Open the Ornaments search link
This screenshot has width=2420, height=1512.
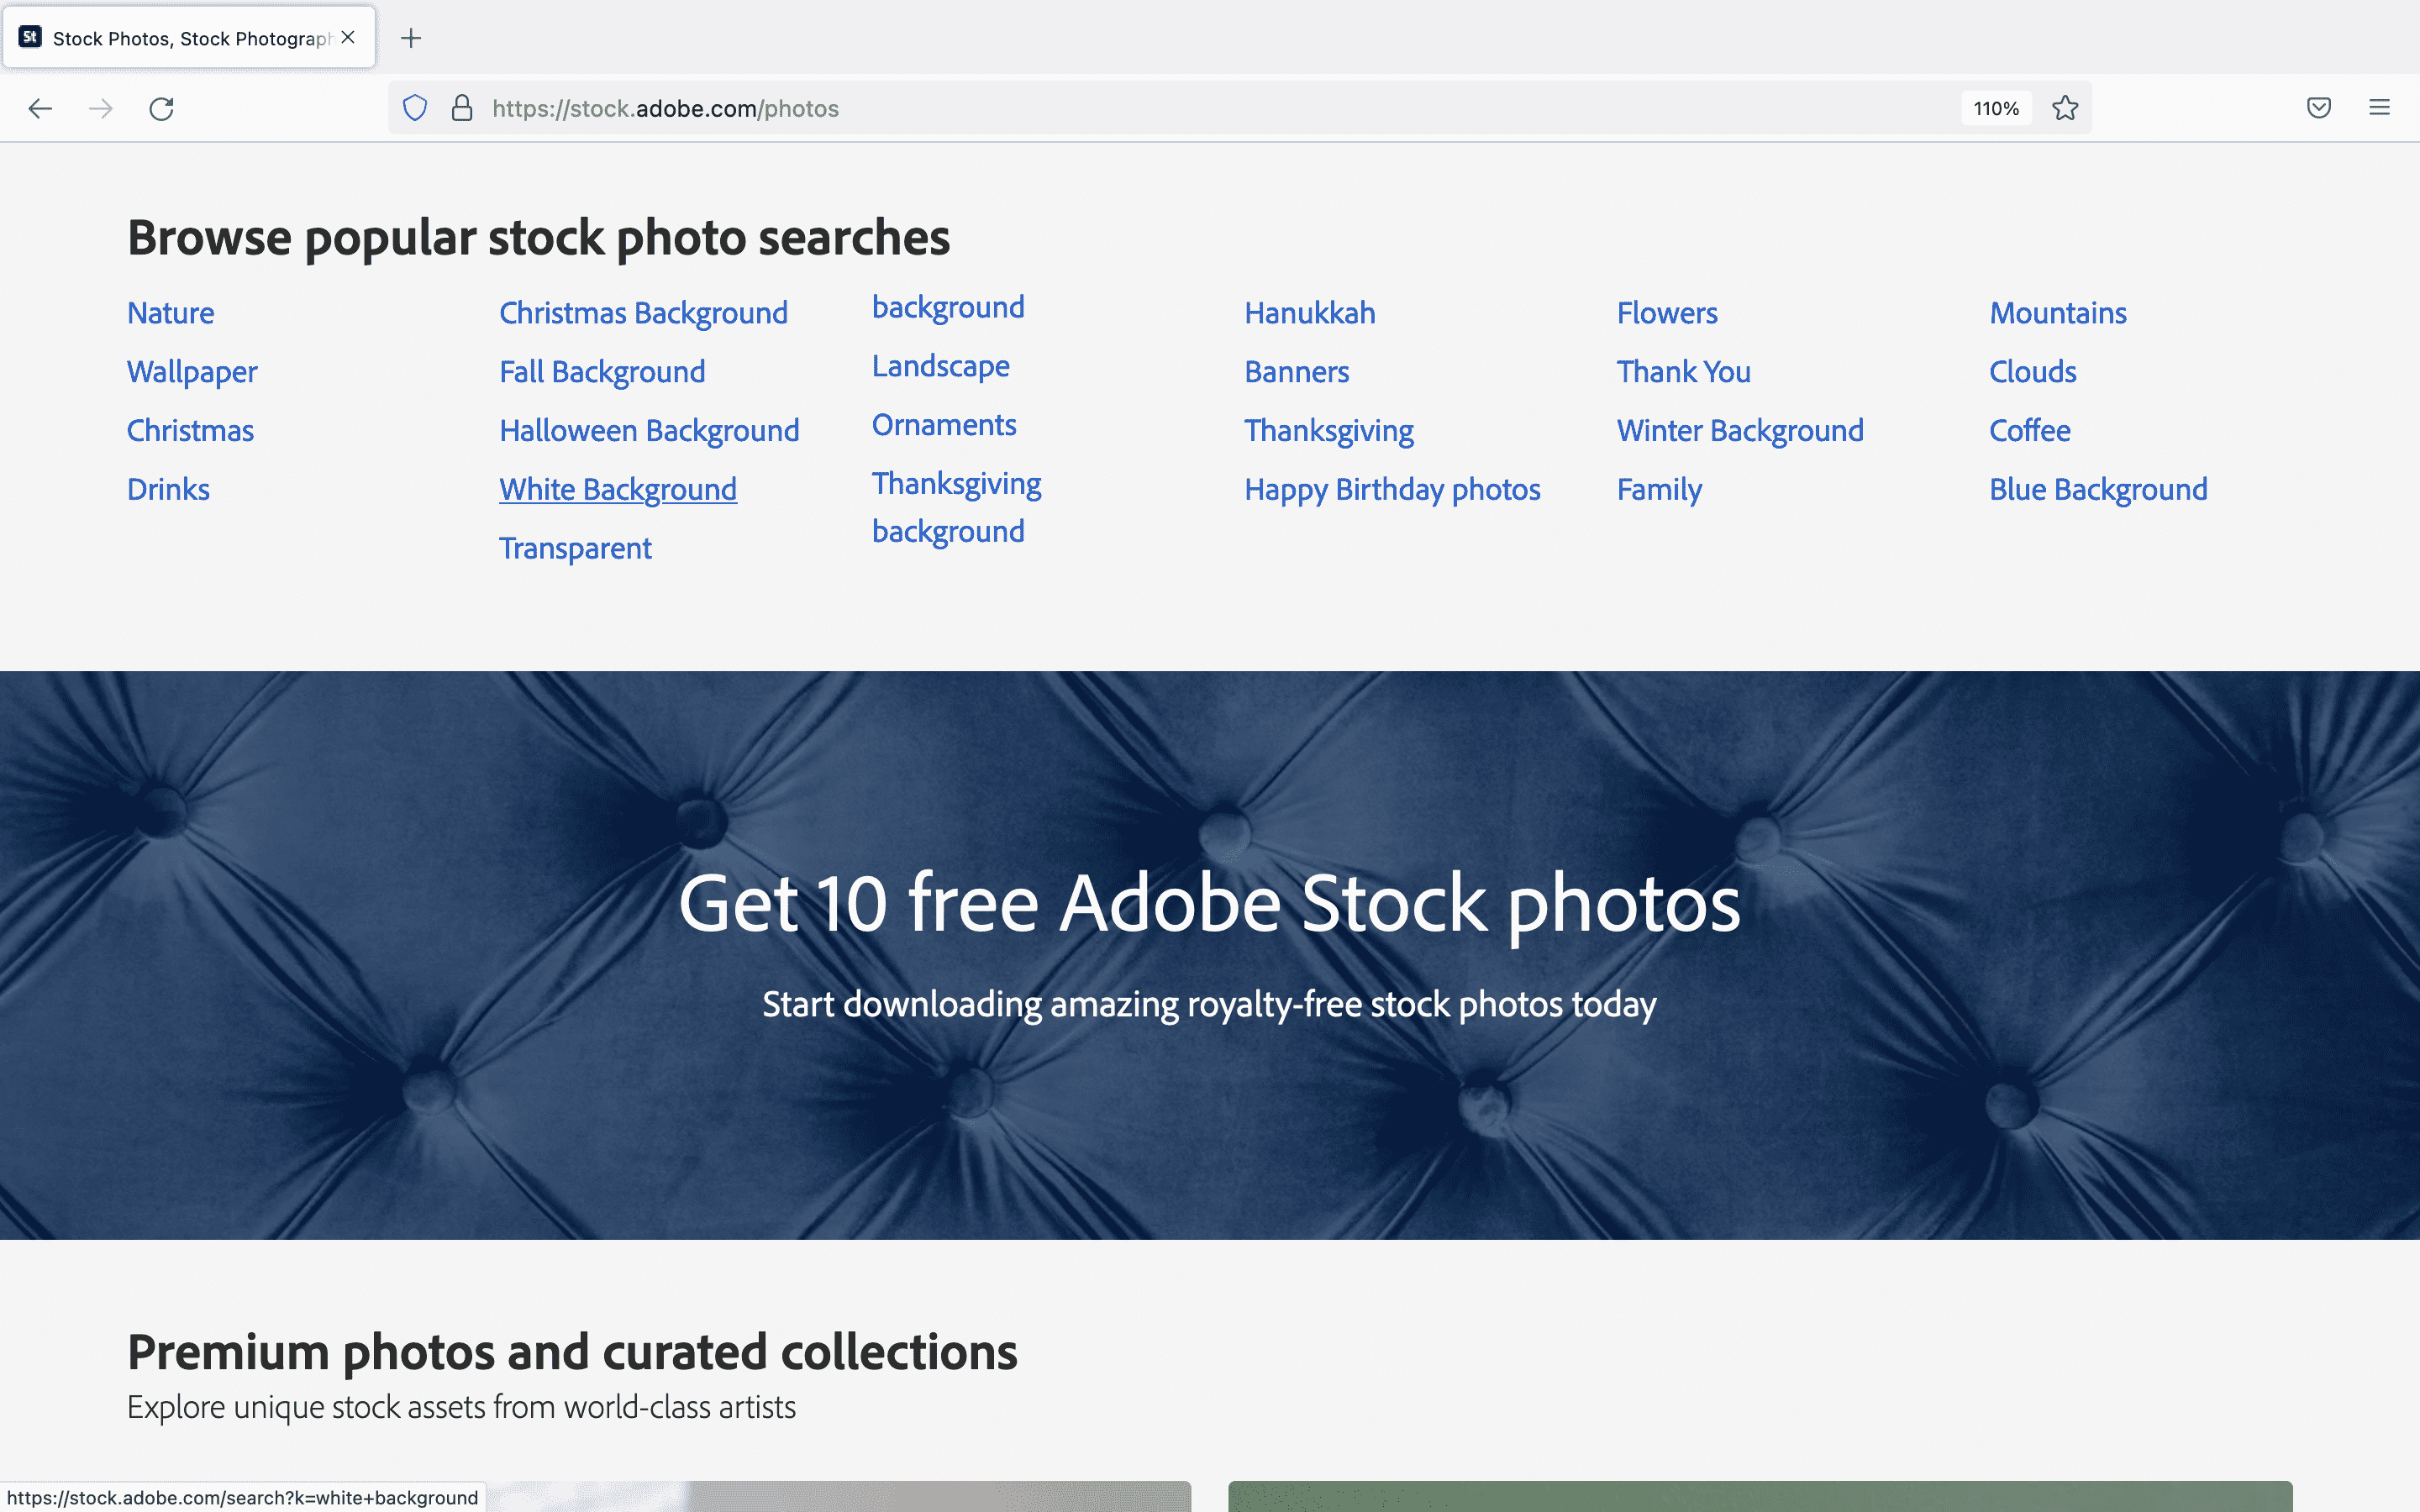[944, 425]
